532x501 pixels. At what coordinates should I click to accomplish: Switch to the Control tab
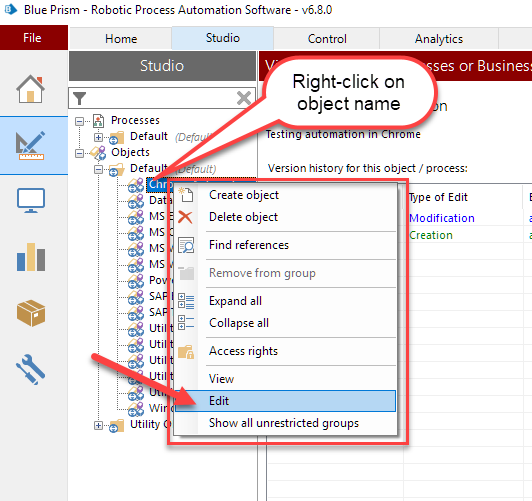tap(327, 39)
